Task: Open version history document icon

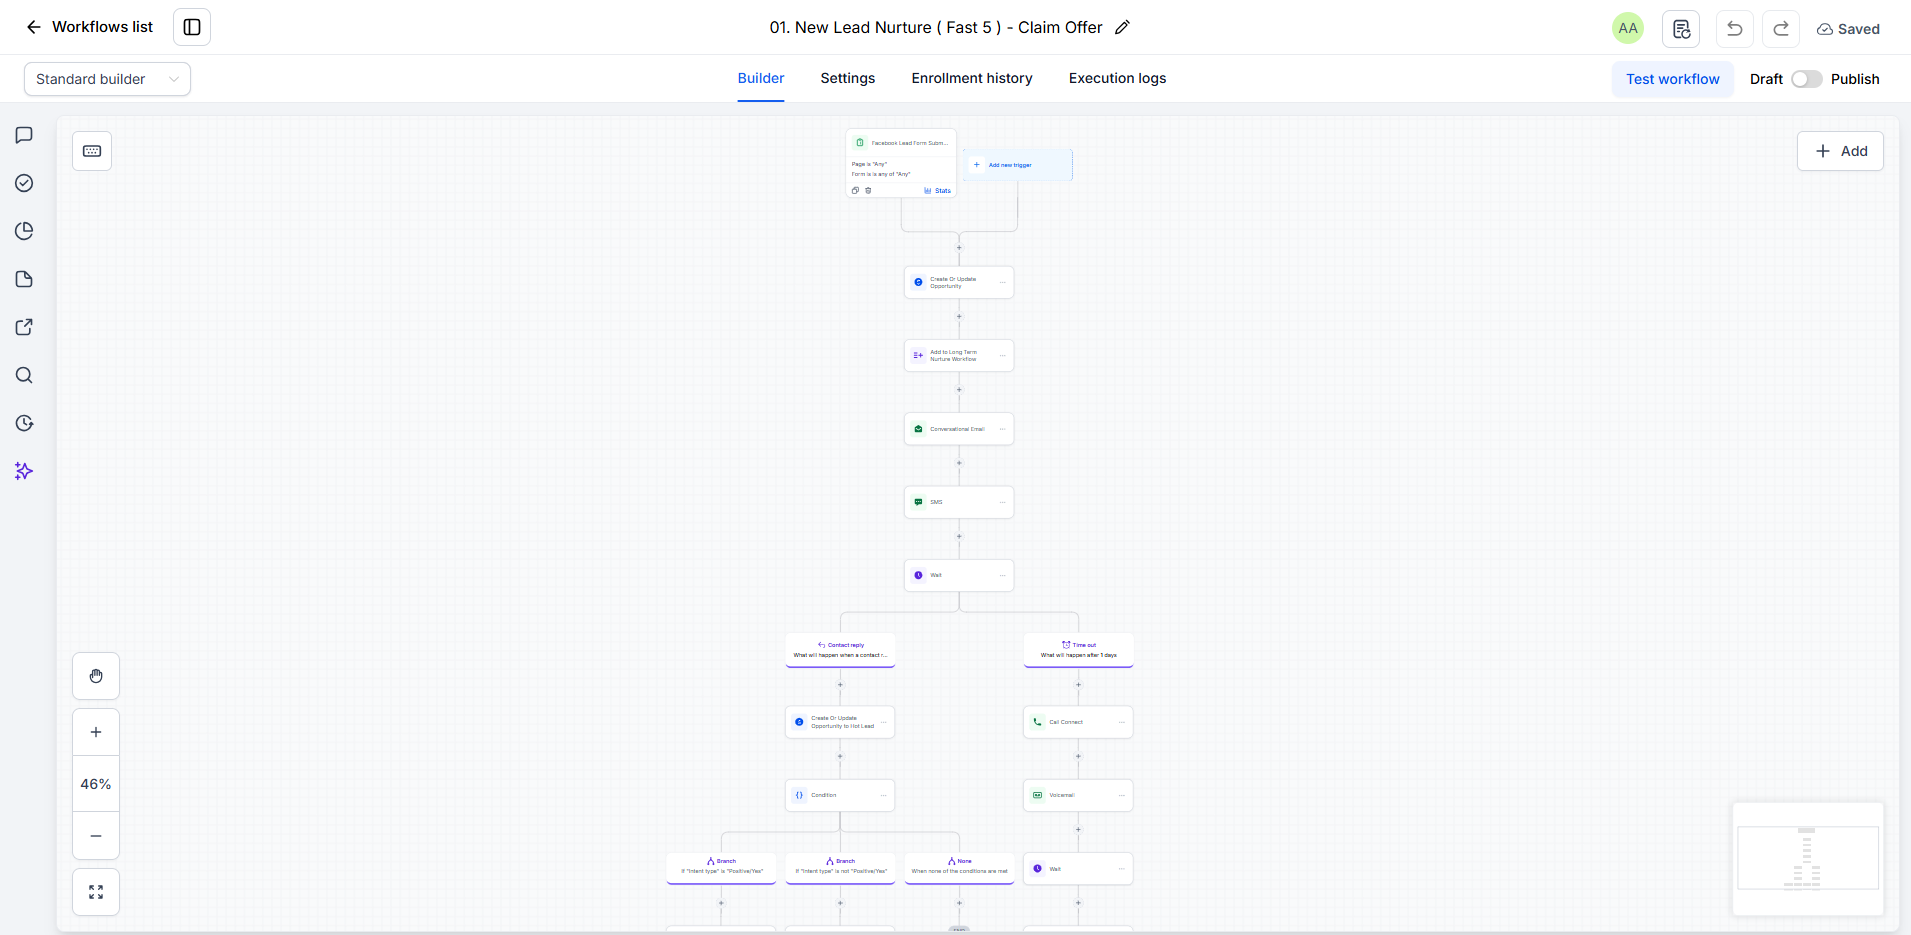Action: (1681, 29)
